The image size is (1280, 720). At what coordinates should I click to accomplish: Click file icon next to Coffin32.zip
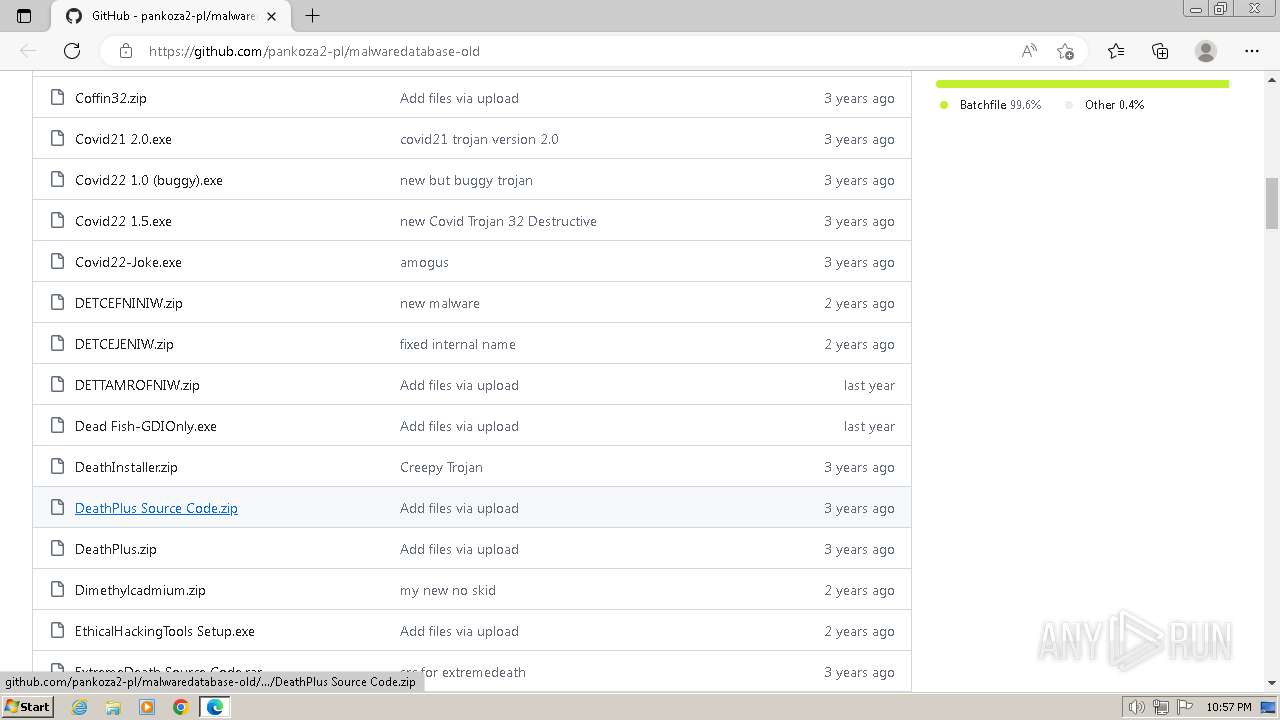(x=57, y=98)
